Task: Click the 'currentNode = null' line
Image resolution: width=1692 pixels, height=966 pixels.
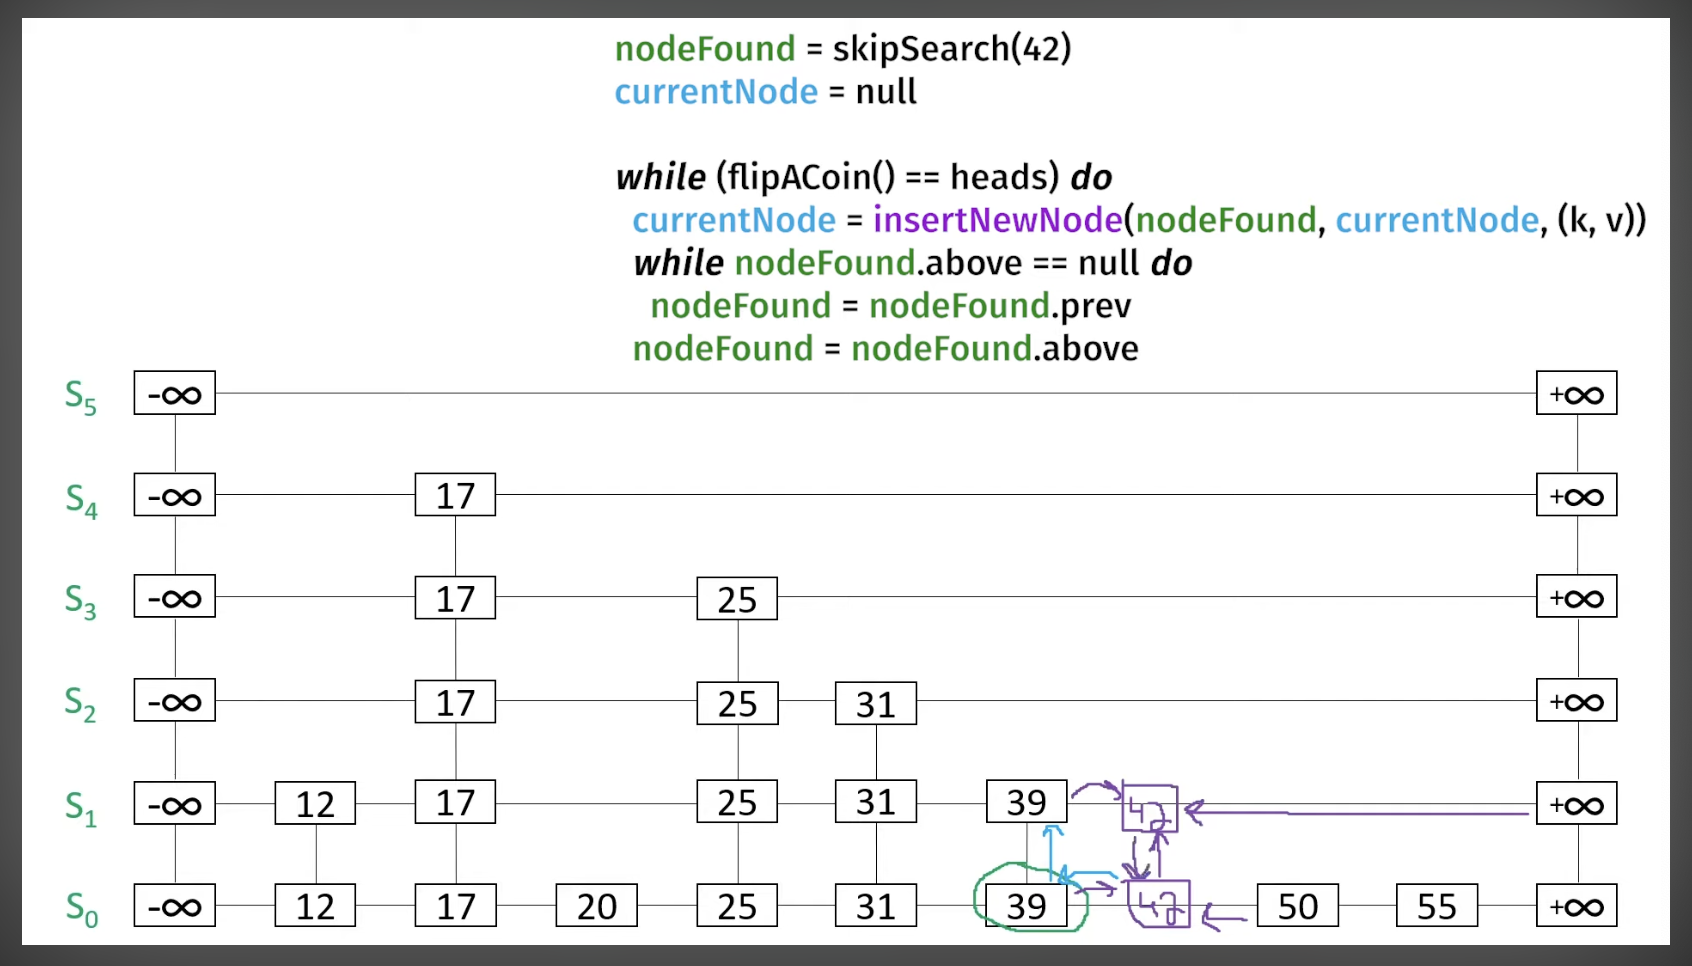Action: [765, 92]
